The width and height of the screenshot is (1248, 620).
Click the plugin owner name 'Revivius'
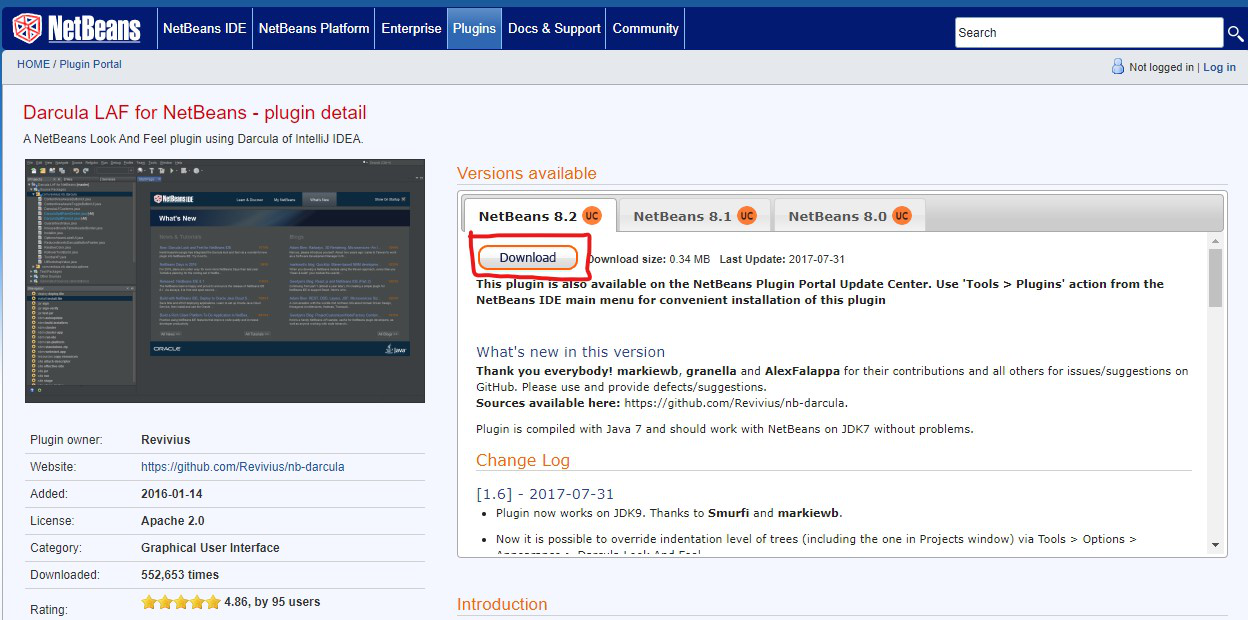tap(166, 439)
